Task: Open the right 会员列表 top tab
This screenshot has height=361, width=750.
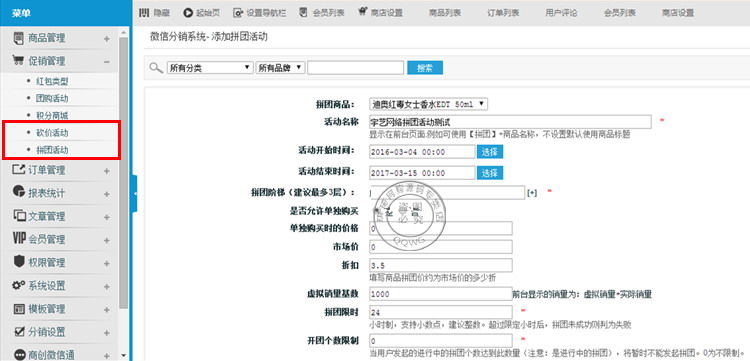Action: pos(619,13)
